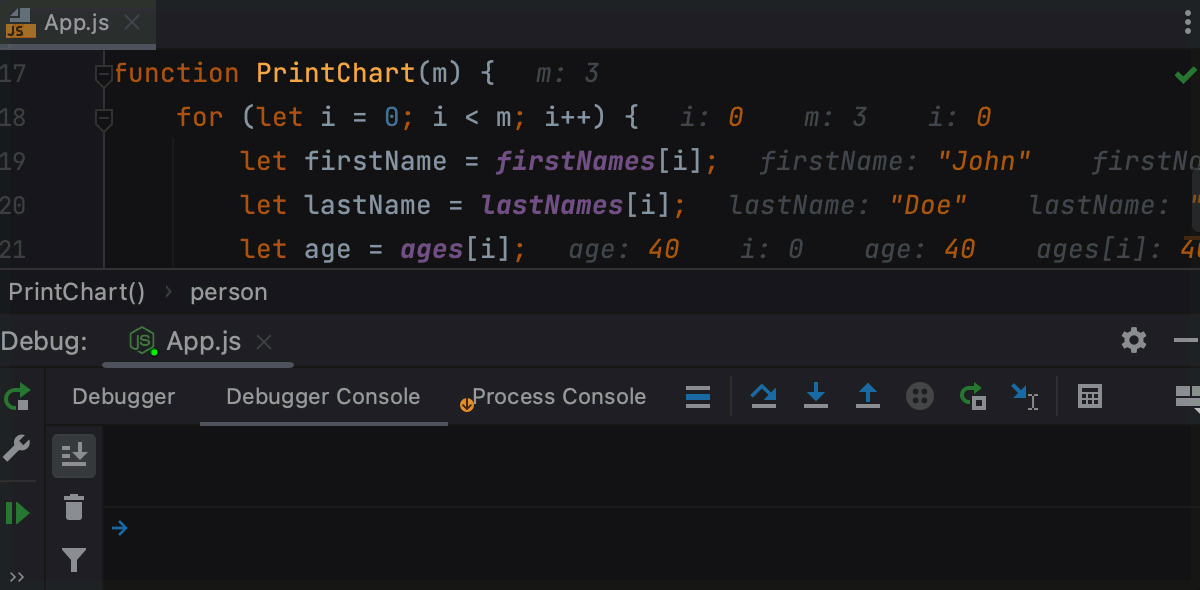Click the Step Over debugger icon

pyautogui.click(x=764, y=397)
